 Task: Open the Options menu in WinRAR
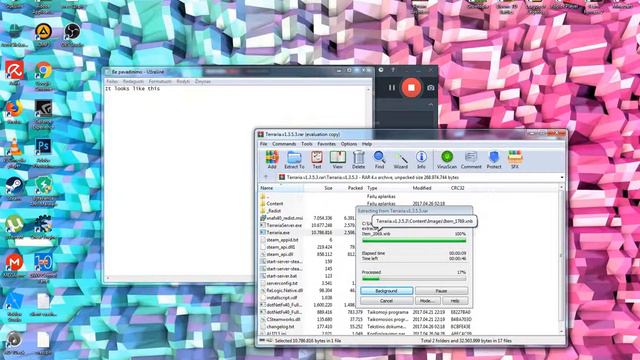(349, 144)
